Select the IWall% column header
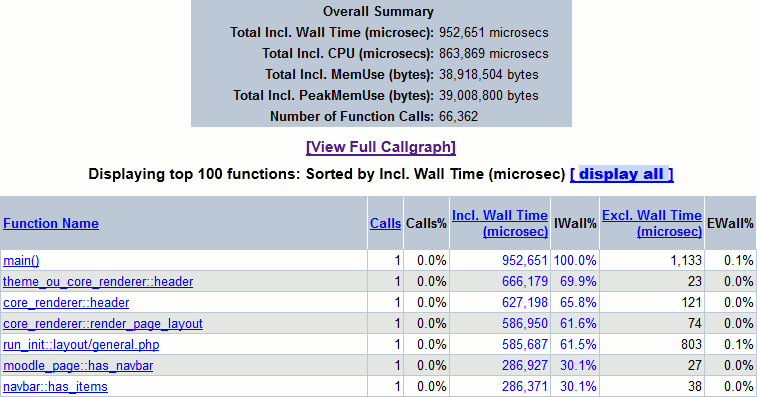 575,224
